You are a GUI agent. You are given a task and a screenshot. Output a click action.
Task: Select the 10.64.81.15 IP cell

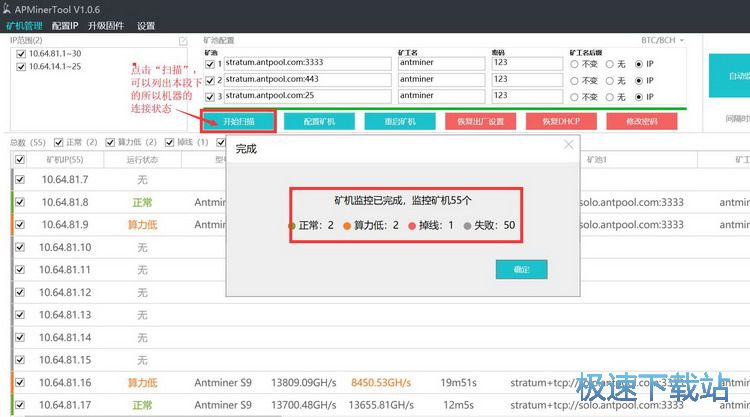[x=65, y=360]
